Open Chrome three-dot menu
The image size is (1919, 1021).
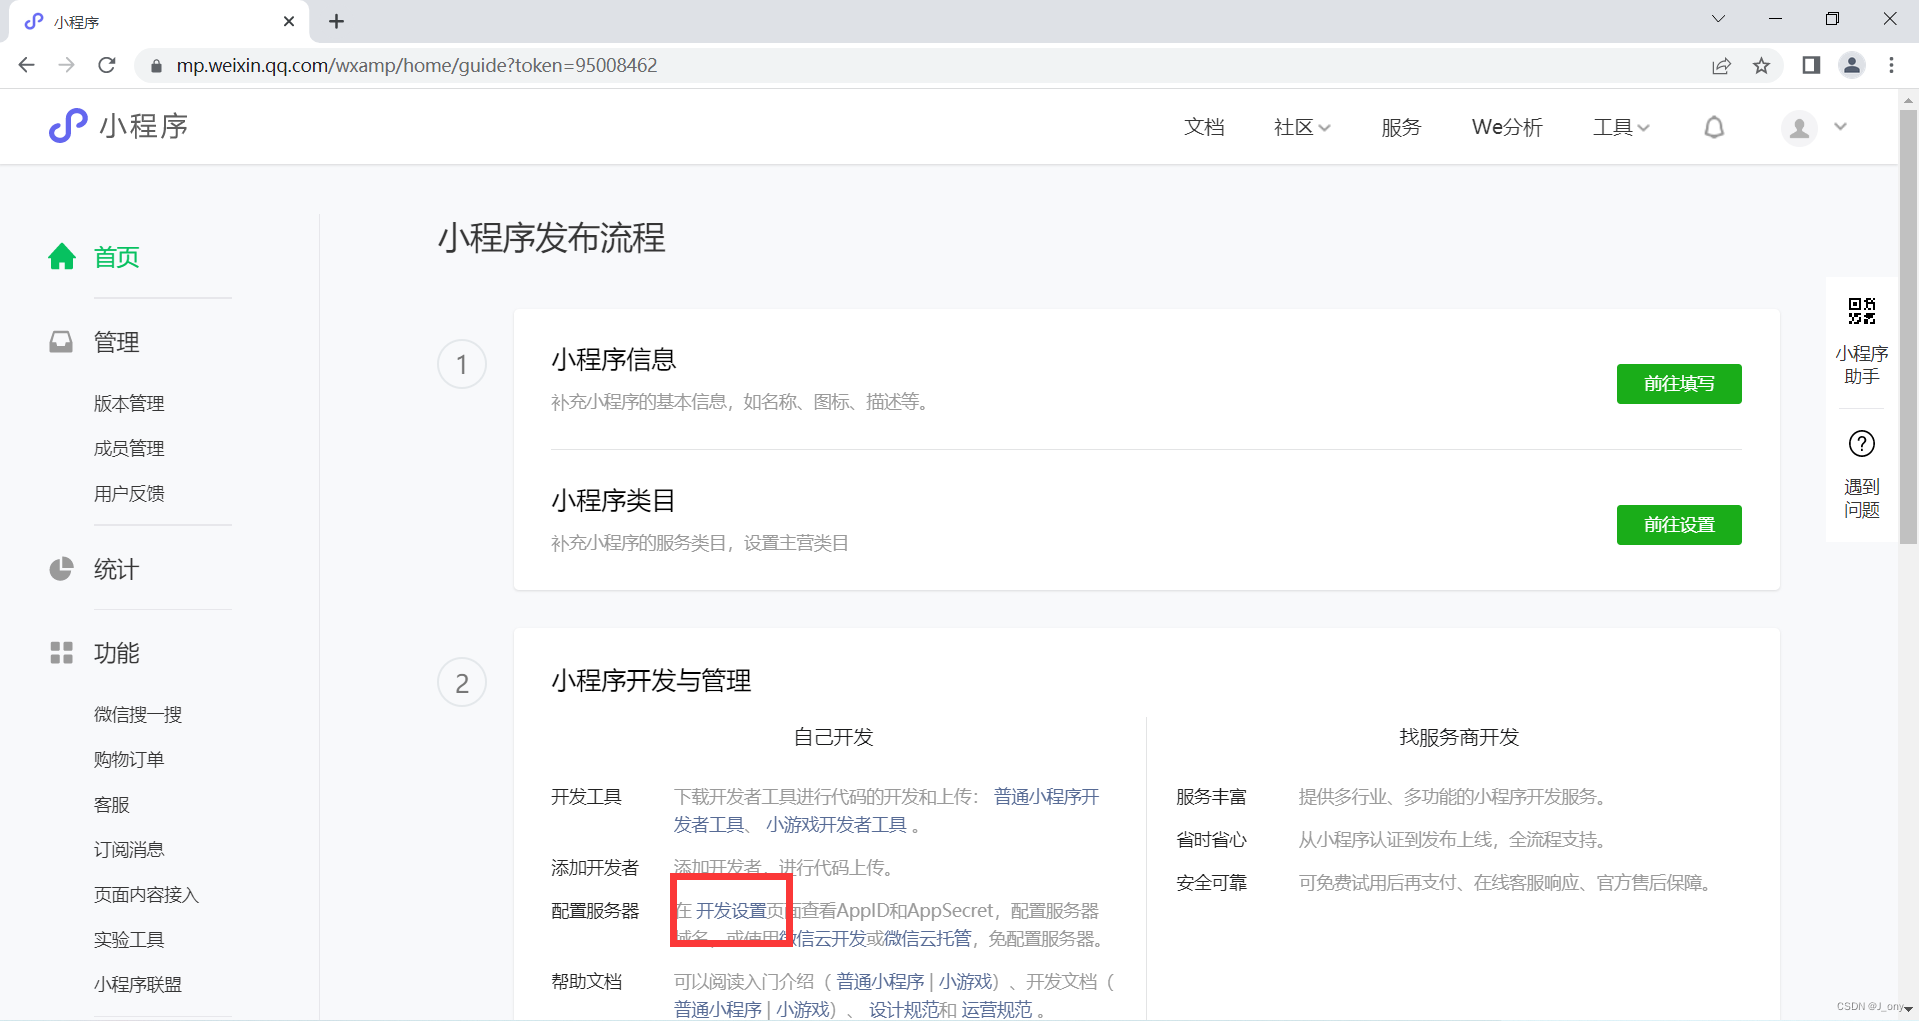[1891, 65]
